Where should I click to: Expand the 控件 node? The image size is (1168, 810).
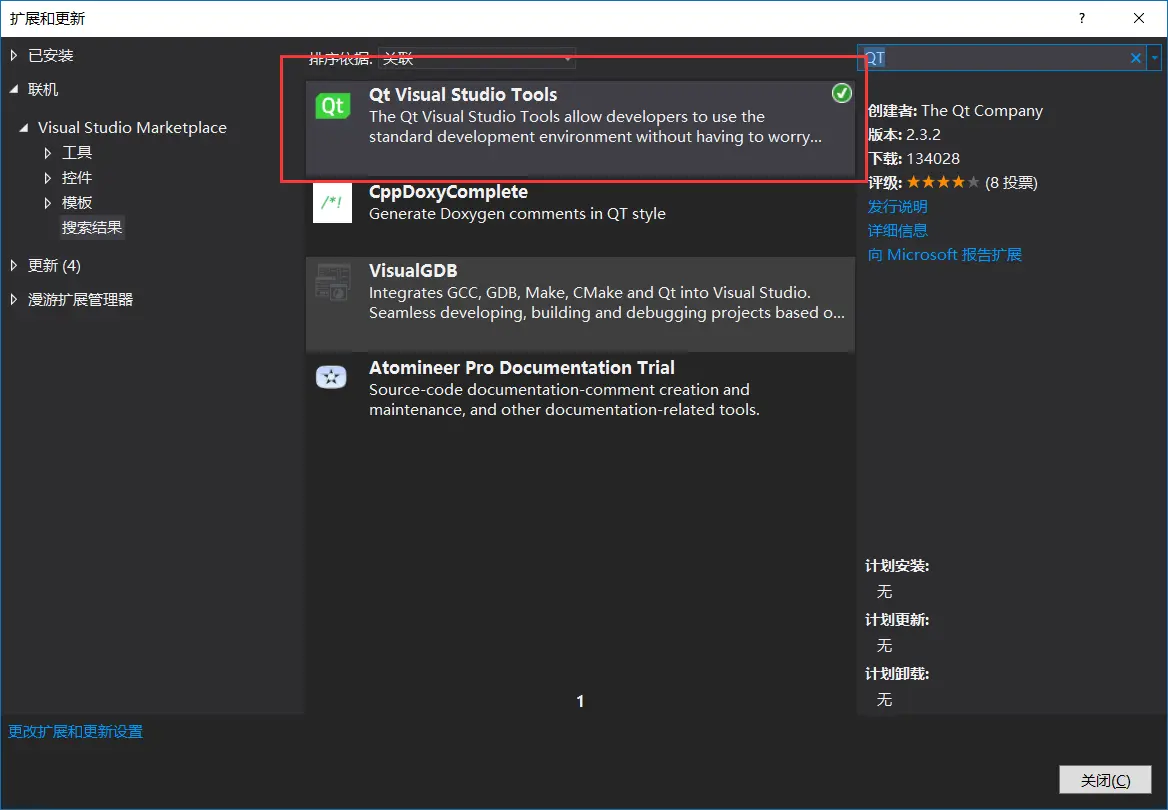click(48, 178)
